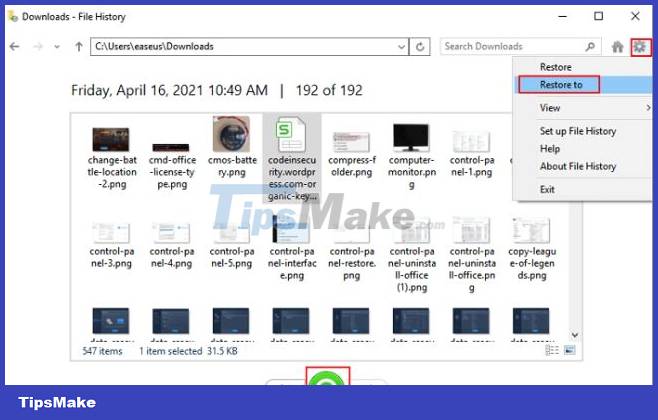Select About File History
Image resolution: width=658 pixels, height=420 pixels.
point(578,167)
